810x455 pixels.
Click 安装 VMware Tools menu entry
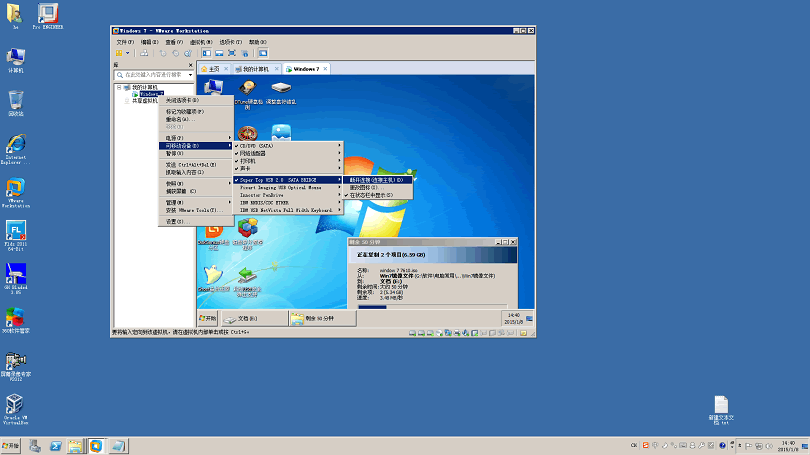coord(192,210)
